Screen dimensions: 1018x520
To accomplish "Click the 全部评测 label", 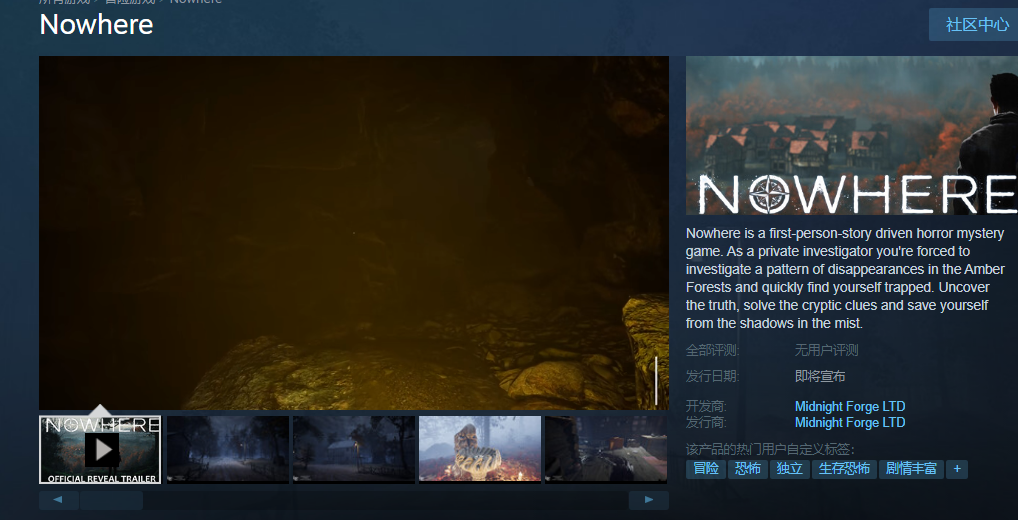I will click(x=712, y=351).
